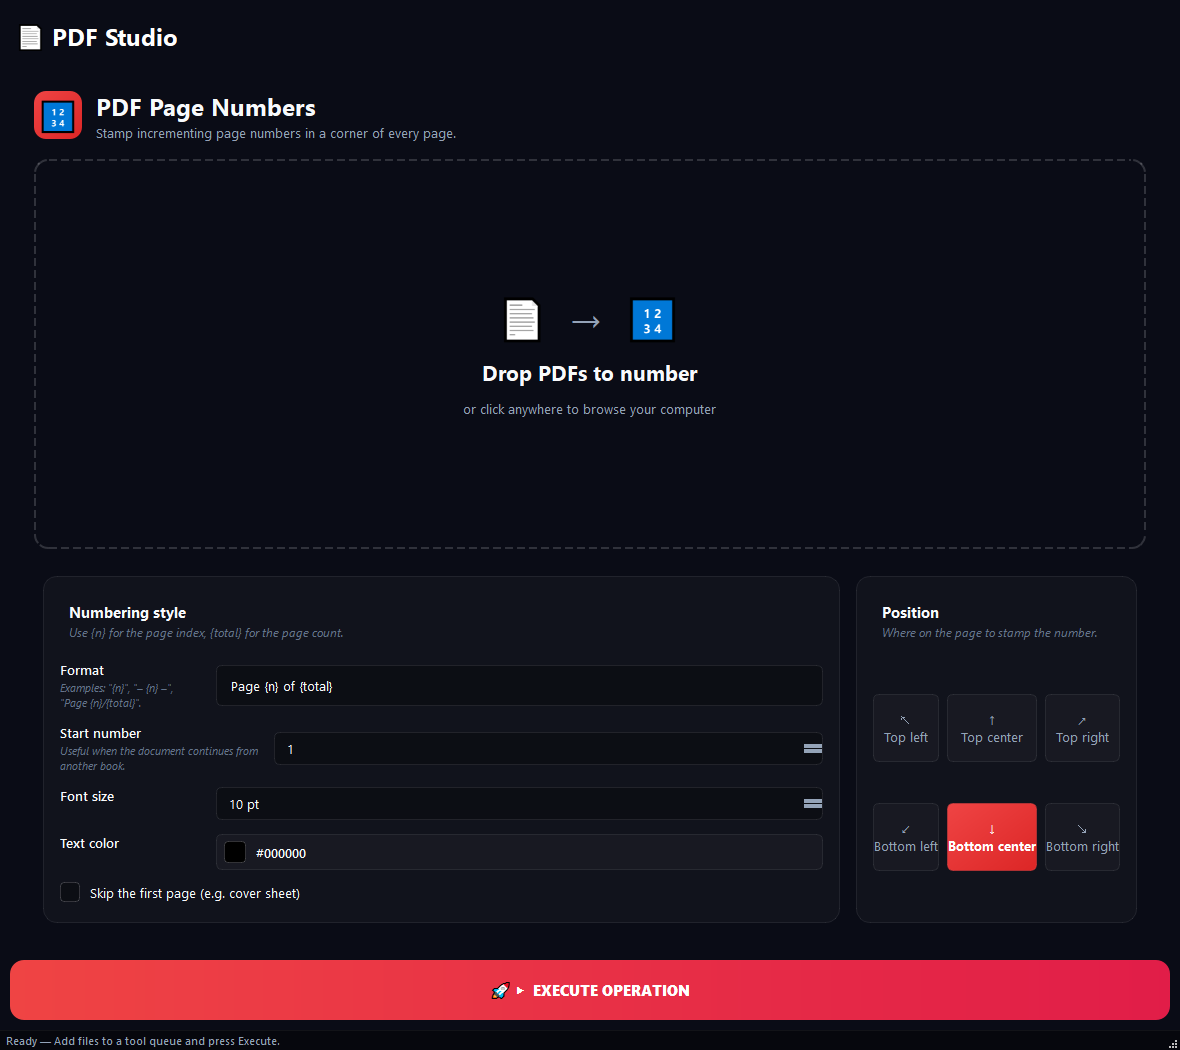Click the PDF Studio title text
The image size is (1180, 1050).
click(x=114, y=38)
